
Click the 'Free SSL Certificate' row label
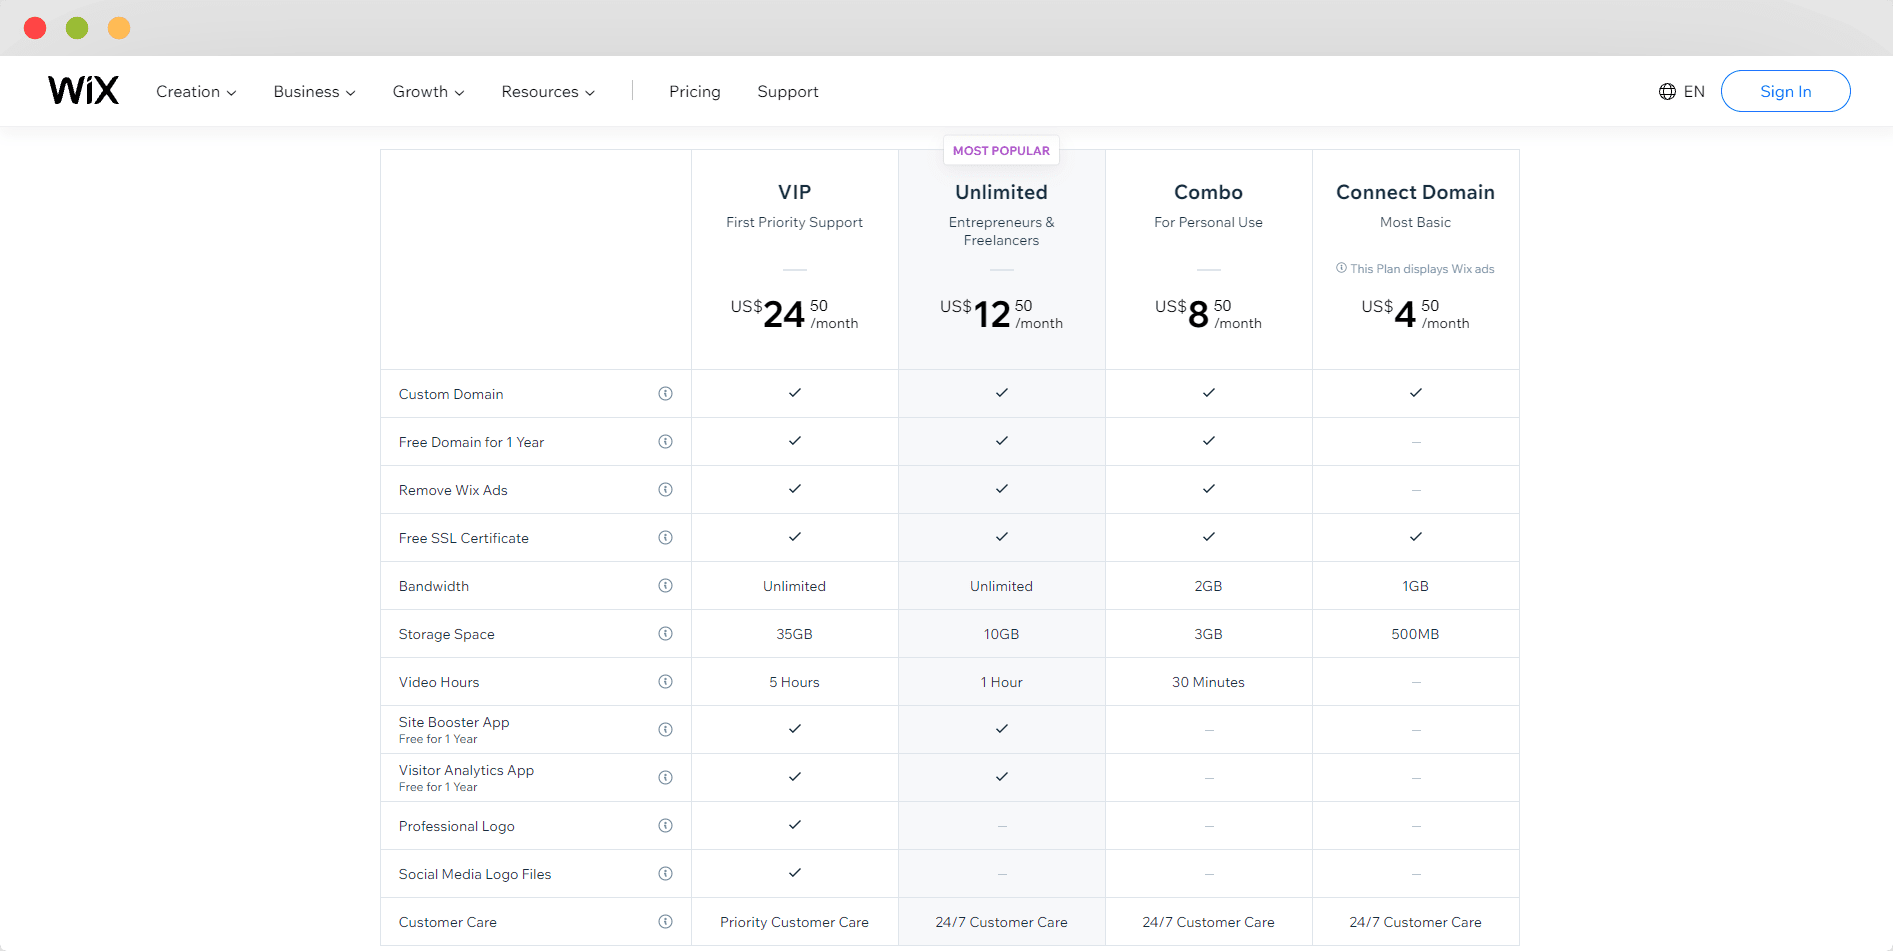pos(464,538)
